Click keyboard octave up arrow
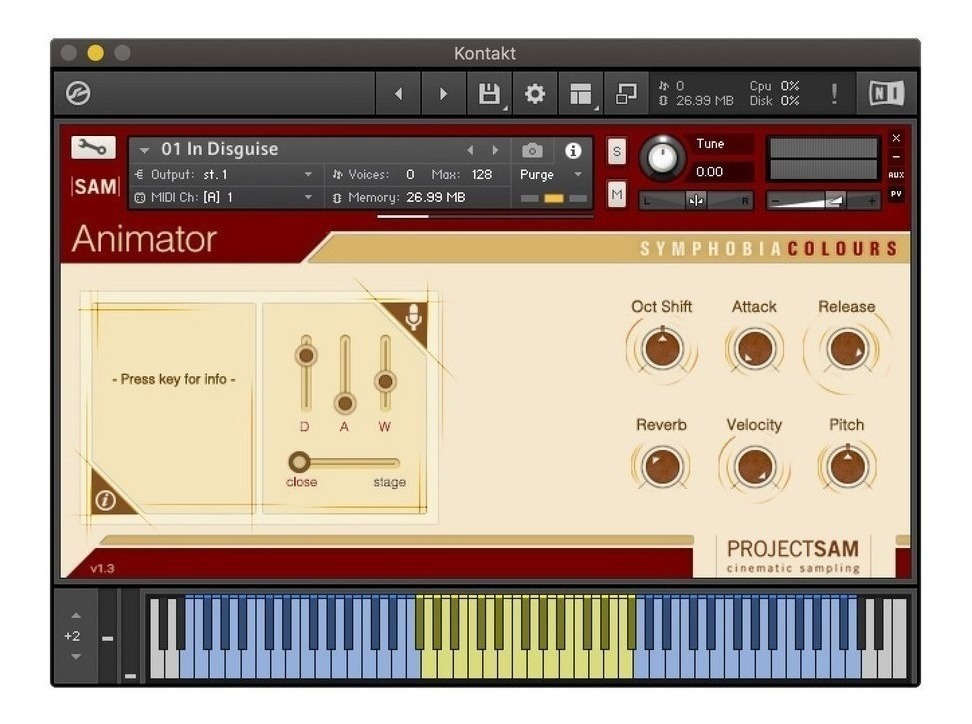The image size is (972, 724). [x=76, y=616]
